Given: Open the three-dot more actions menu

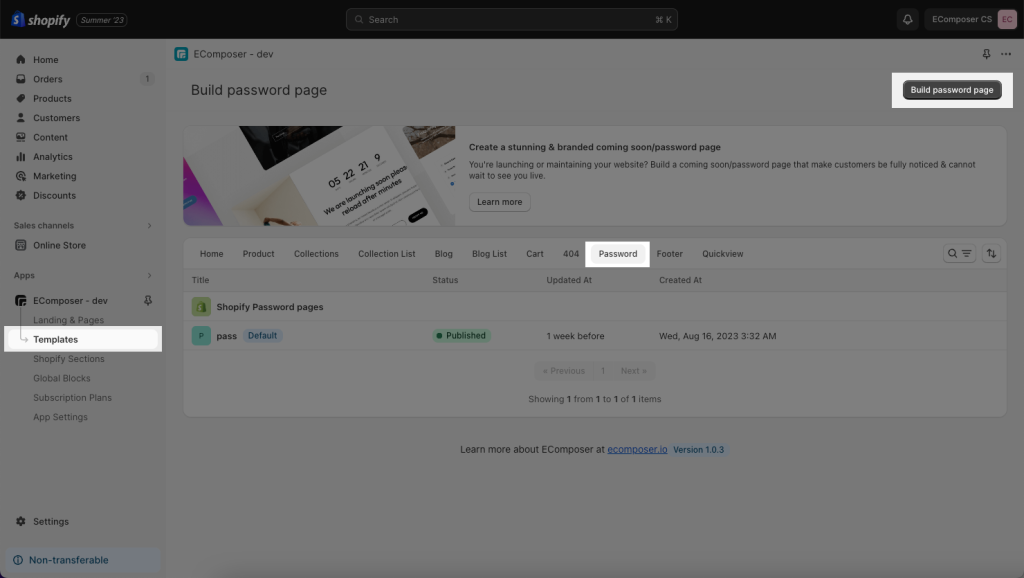Looking at the screenshot, I should (x=1006, y=54).
